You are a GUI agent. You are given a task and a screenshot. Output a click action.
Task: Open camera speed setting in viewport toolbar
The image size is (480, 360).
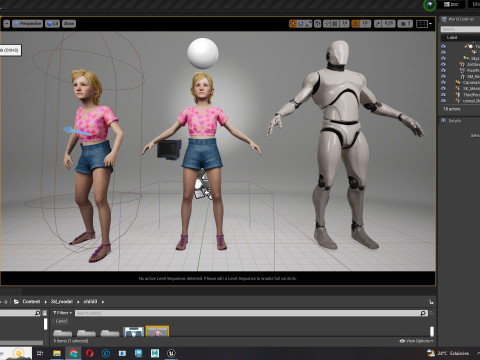pos(405,24)
